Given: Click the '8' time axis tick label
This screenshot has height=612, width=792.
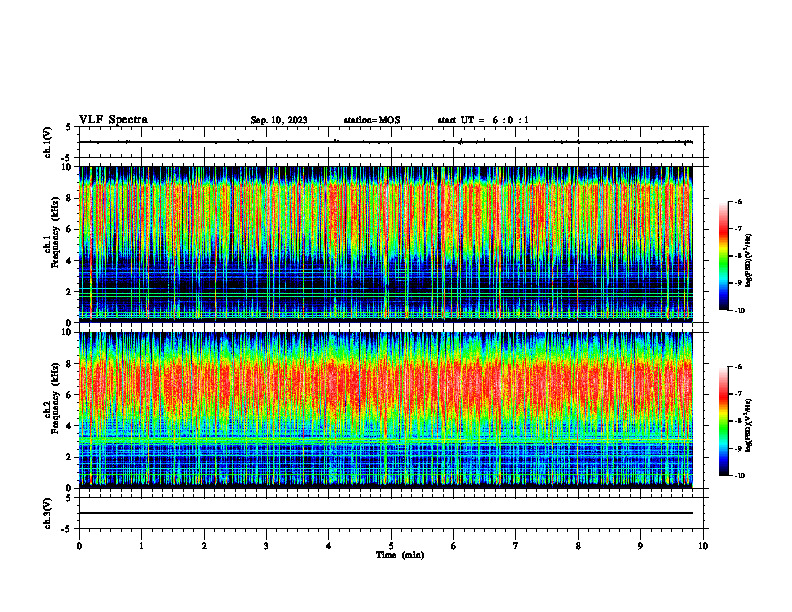Looking at the screenshot, I should pyautogui.click(x=578, y=546).
